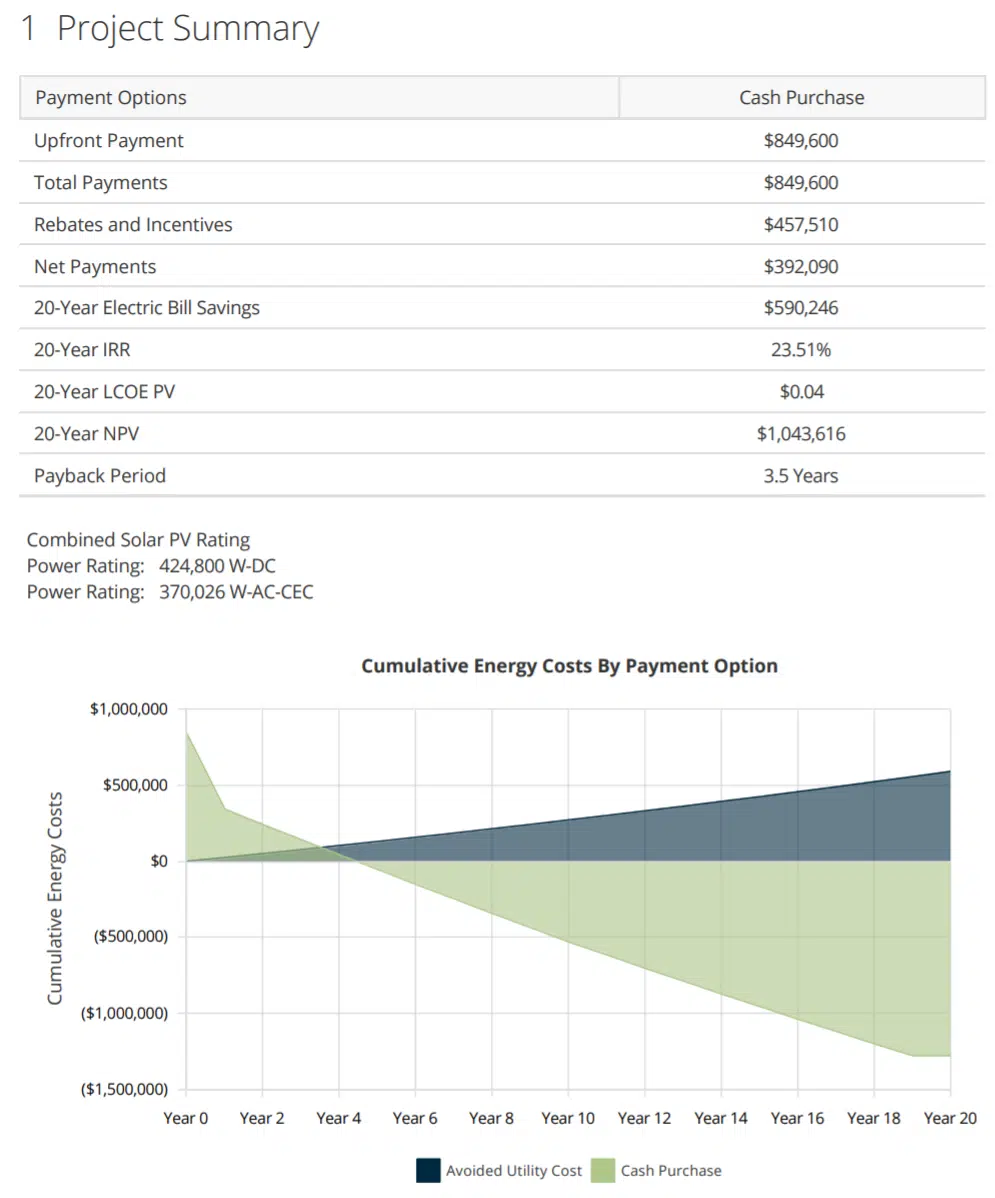Click the Year 10 x-axis label

click(568, 1118)
